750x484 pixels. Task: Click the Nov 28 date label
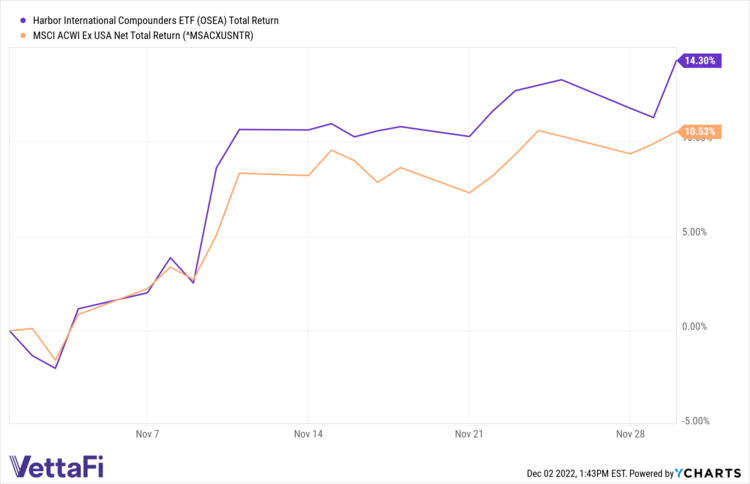point(630,435)
